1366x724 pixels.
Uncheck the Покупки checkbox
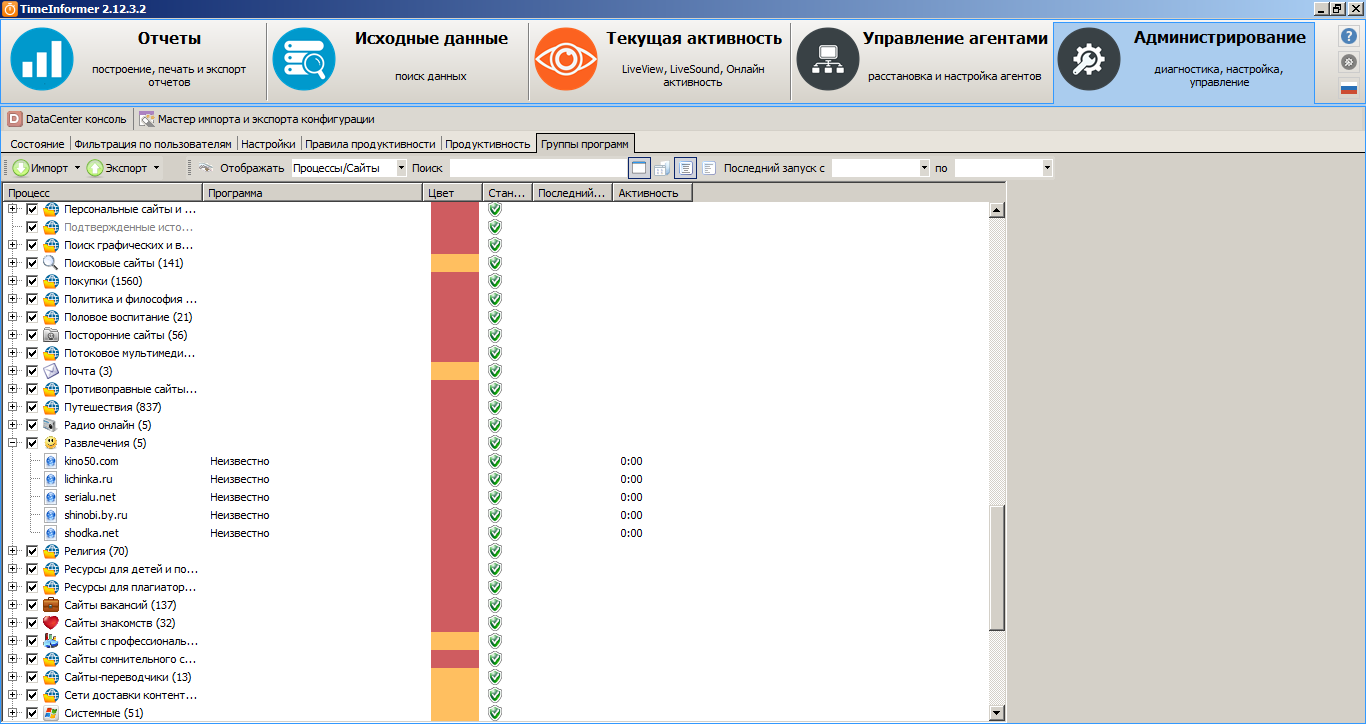[x=32, y=281]
